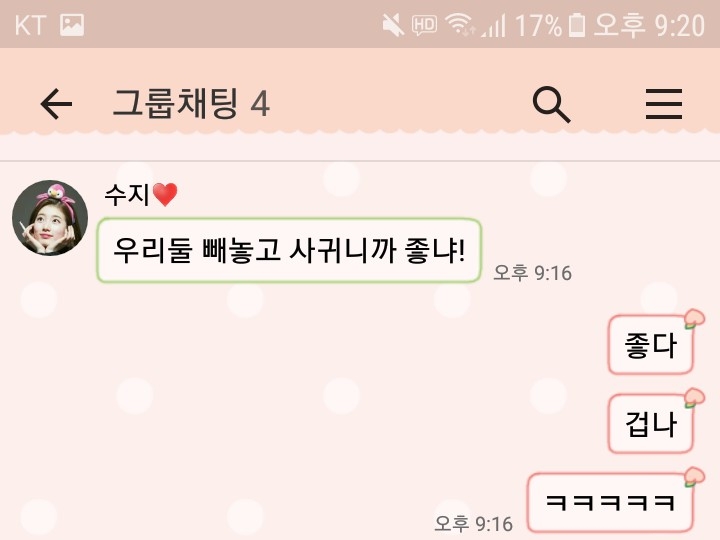This screenshot has width=720, height=540.
Task: Tap the sender name 수지
Action: pos(127,195)
